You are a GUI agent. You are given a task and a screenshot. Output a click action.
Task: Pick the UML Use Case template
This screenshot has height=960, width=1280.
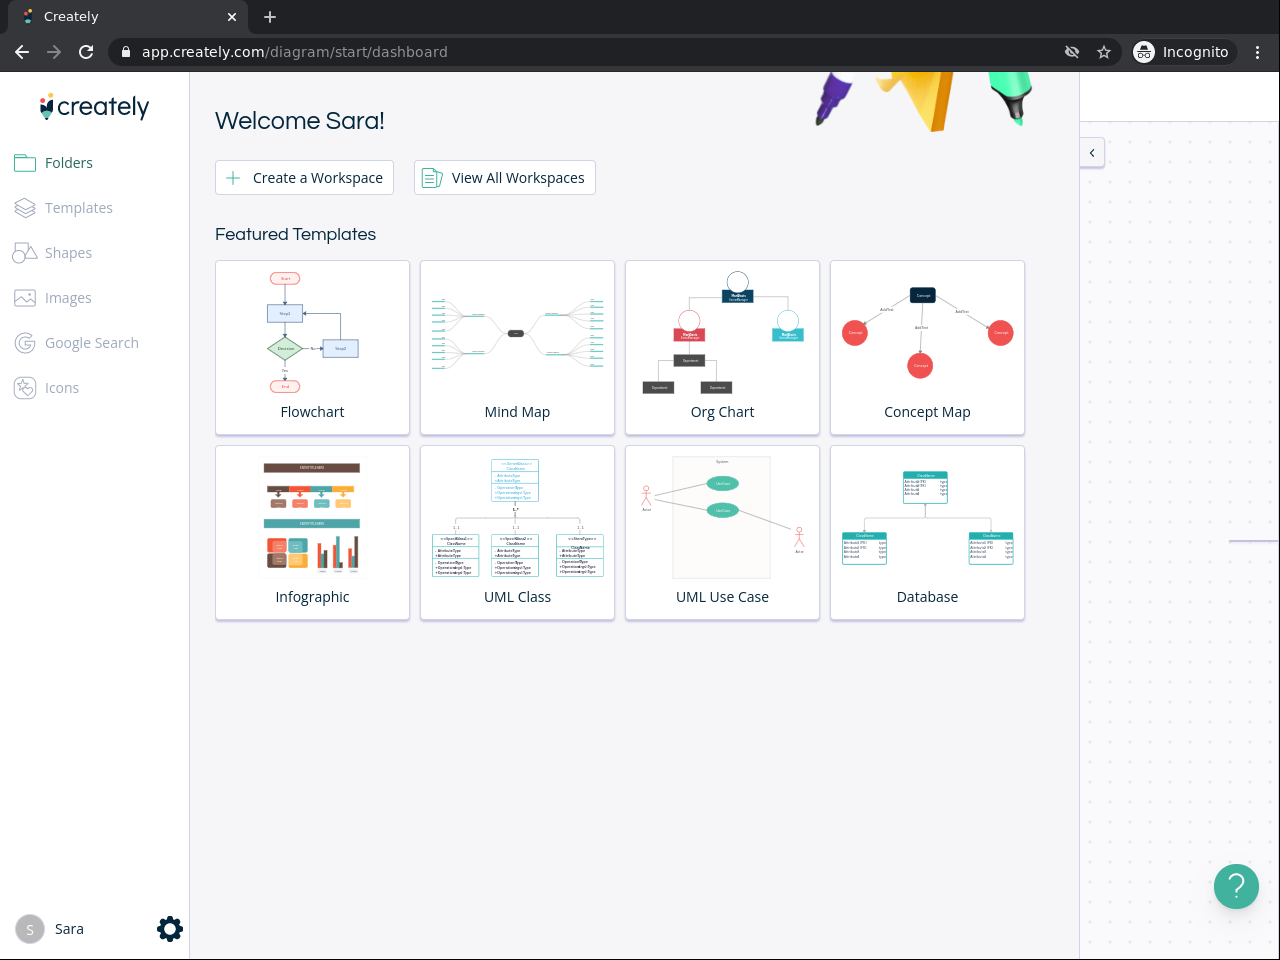click(722, 533)
